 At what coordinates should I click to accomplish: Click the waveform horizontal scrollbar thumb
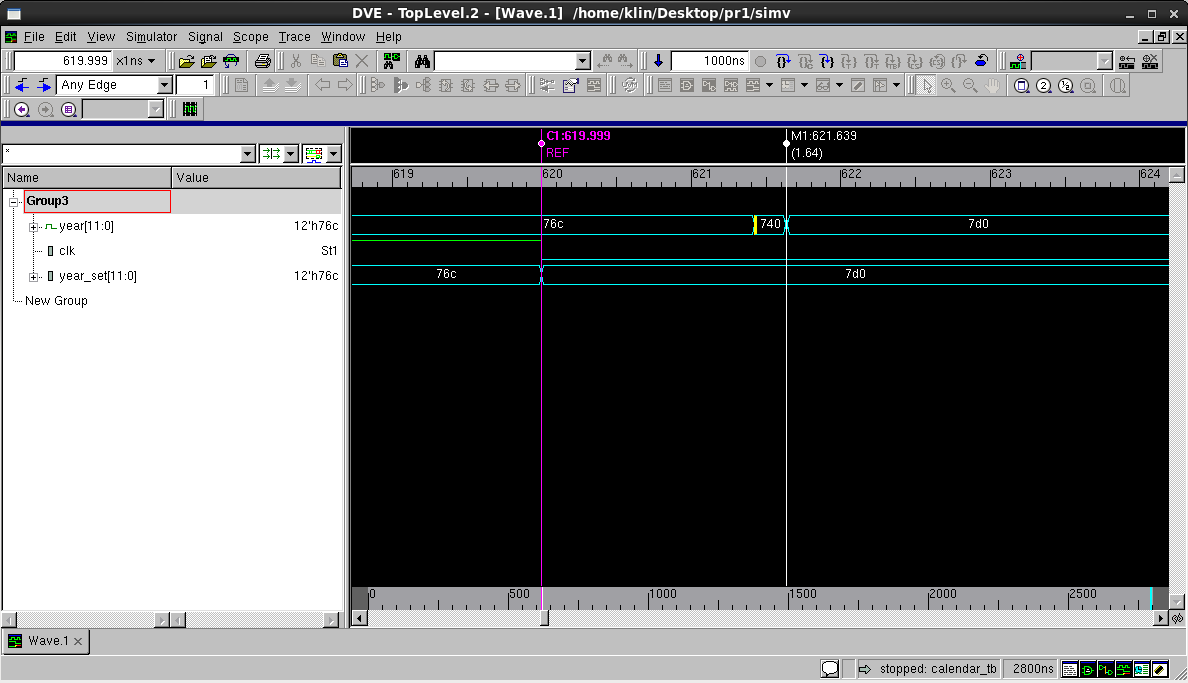pyautogui.click(x=544, y=619)
